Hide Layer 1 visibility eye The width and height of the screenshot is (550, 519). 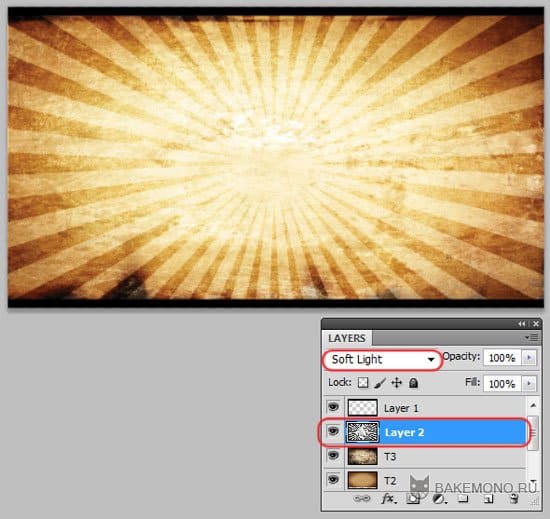pyautogui.click(x=333, y=407)
